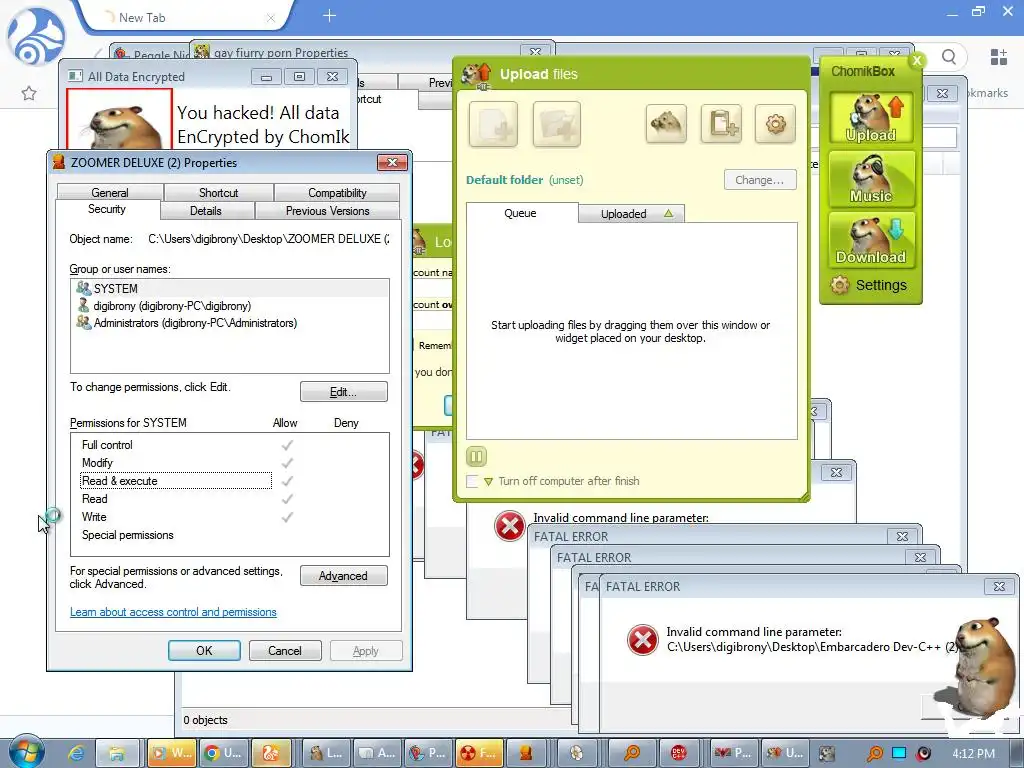Close the ZOOMER DELUXE Properties window
Viewport: 1024px width, 768px height.
pyautogui.click(x=392, y=163)
